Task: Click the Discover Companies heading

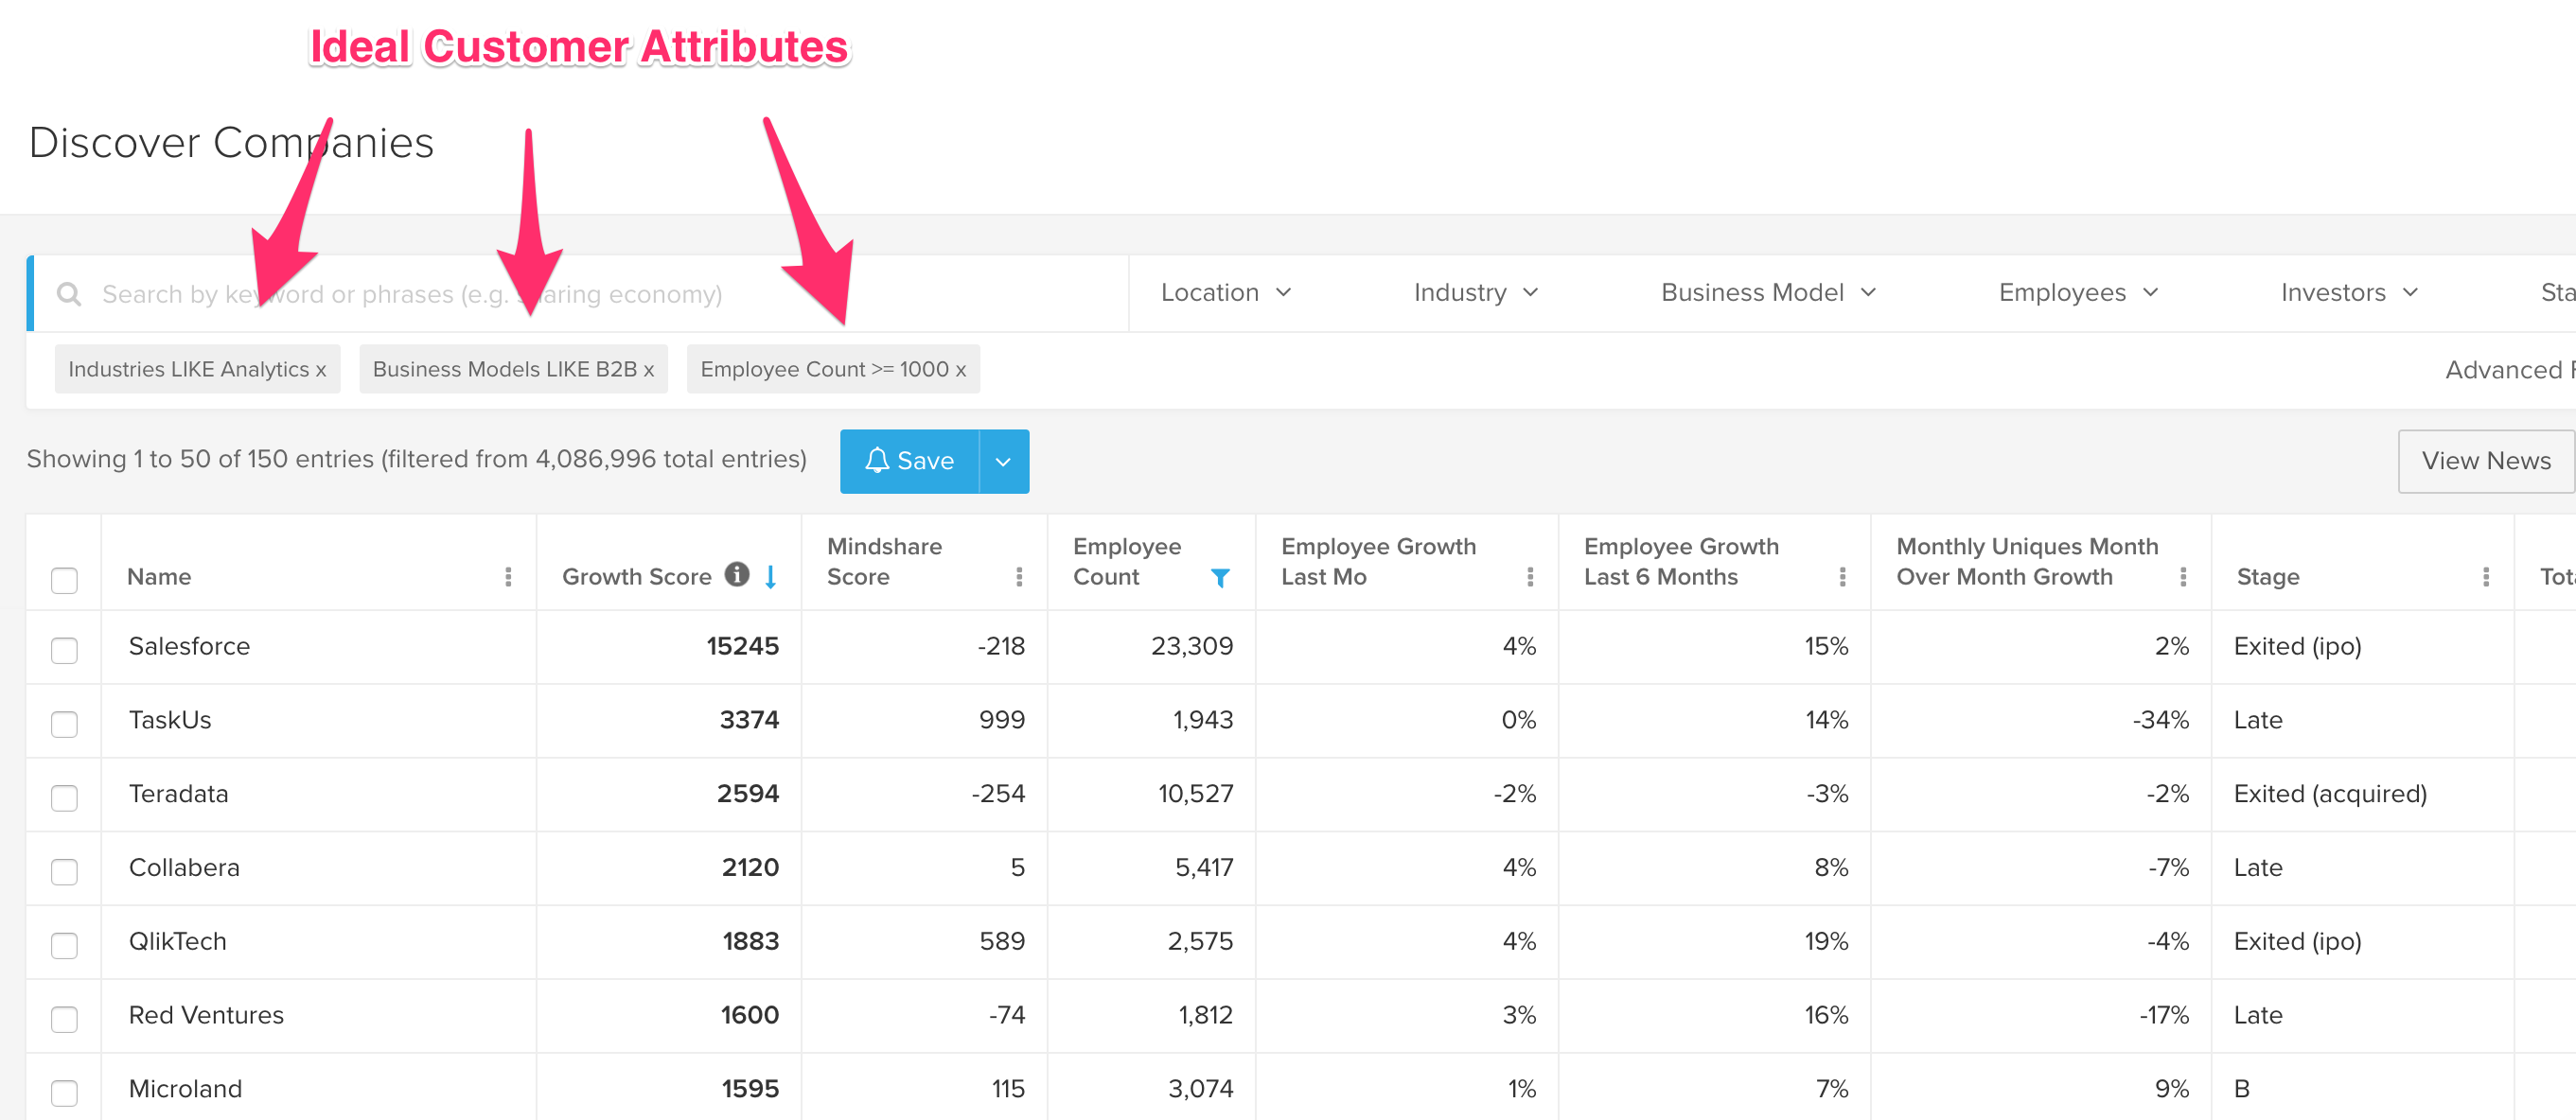Action: 231,143
